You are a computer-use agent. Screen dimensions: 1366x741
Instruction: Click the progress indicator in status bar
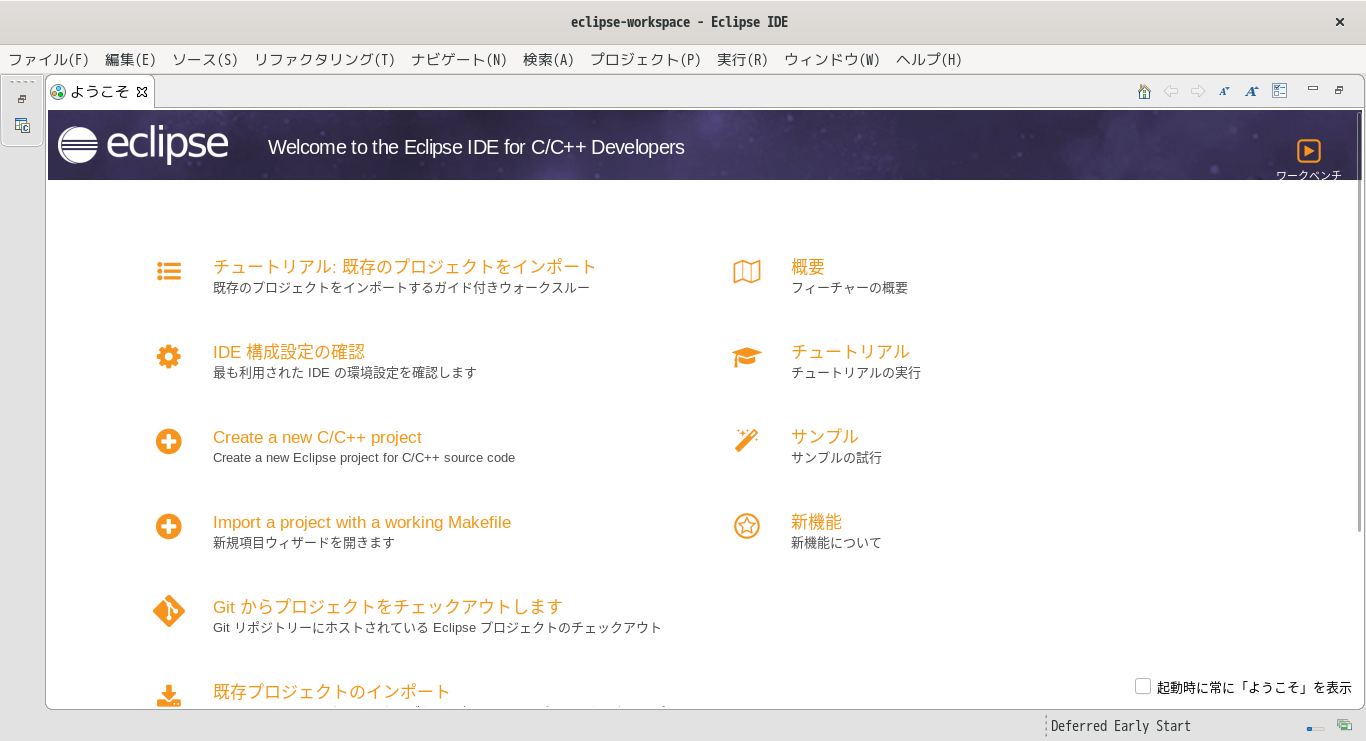coord(1315,728)
